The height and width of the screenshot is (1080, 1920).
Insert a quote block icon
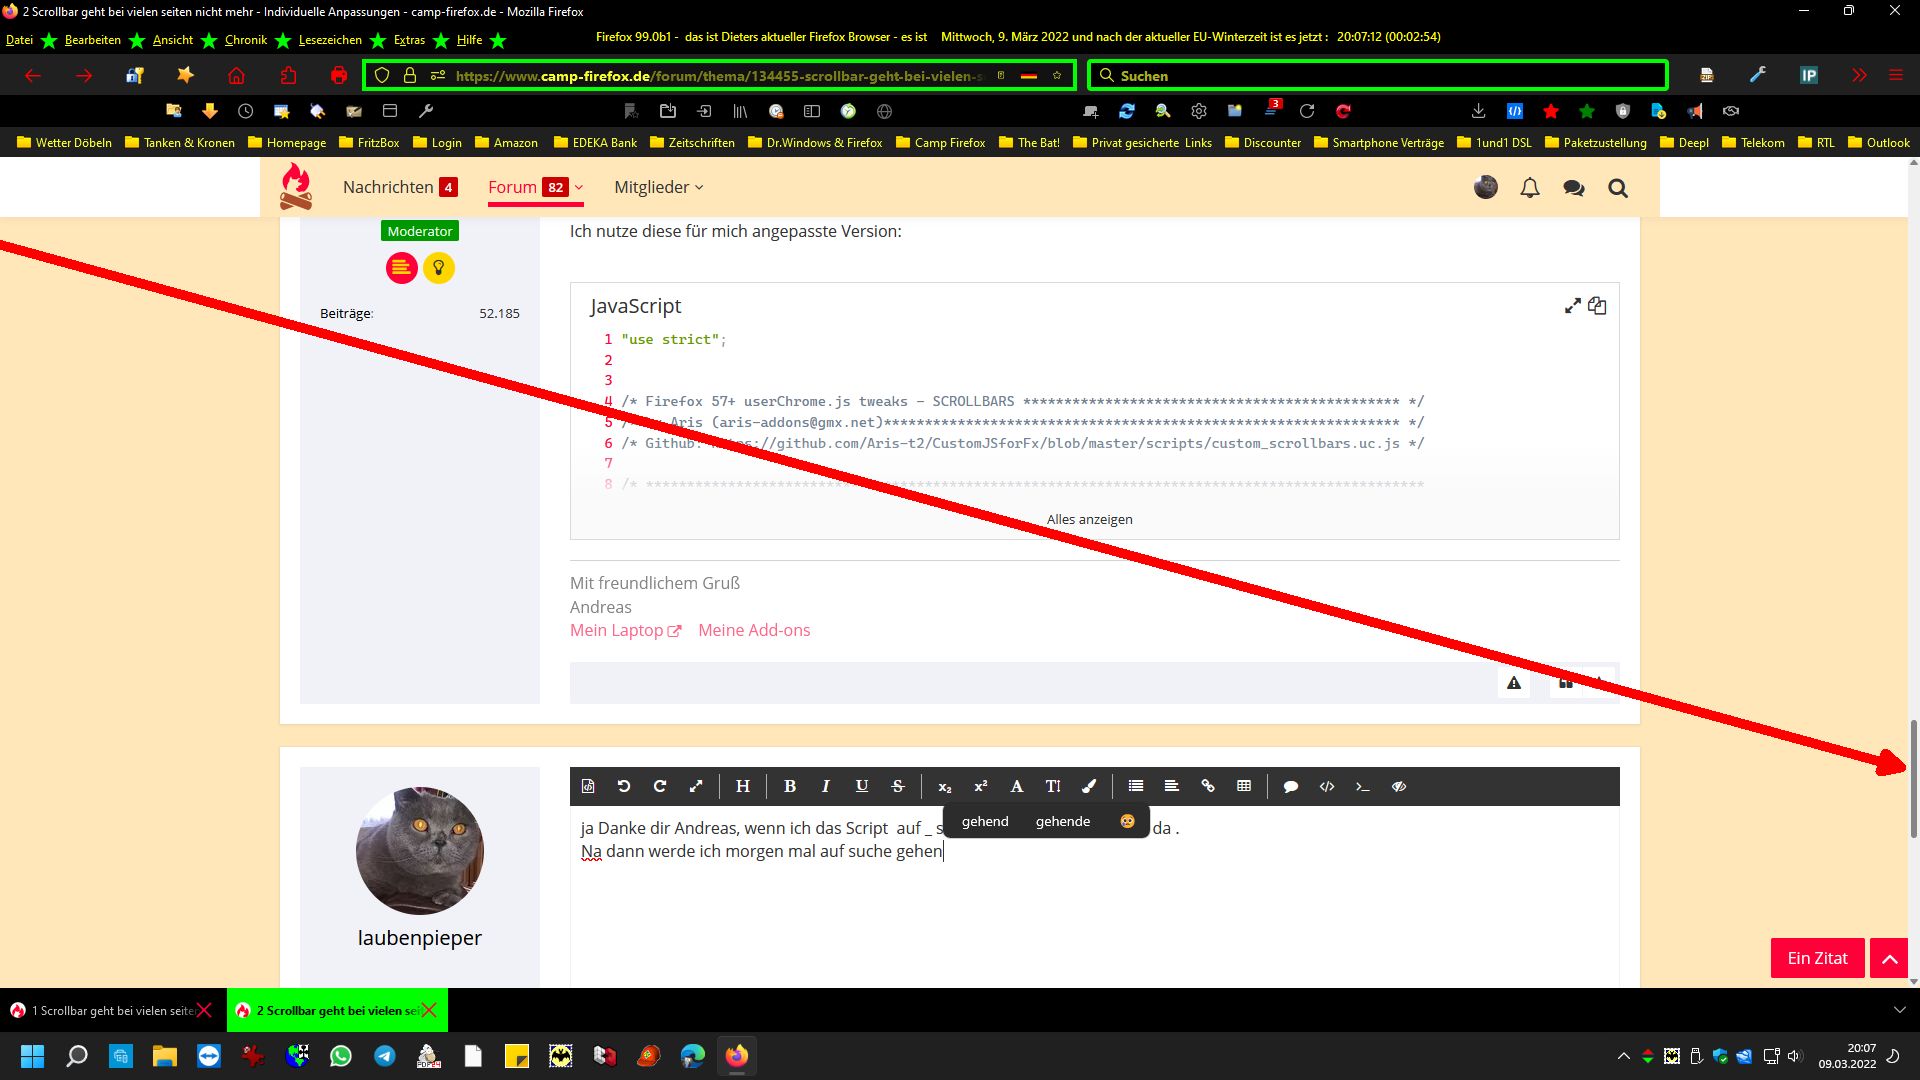click(1290, 786)
